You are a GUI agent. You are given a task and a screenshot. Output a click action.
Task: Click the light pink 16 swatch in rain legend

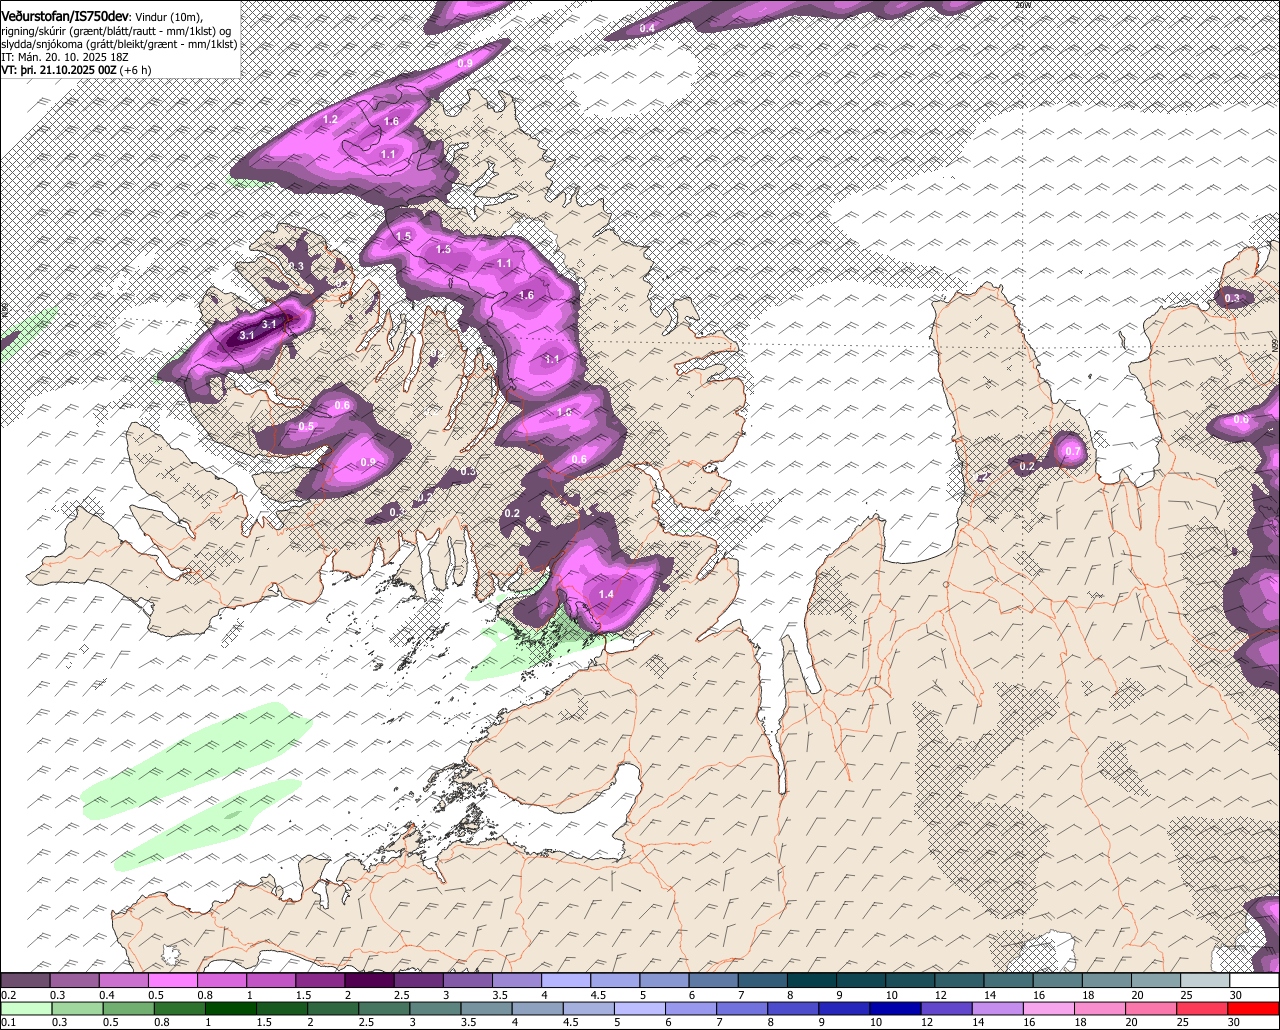tap(1049, 1009)
